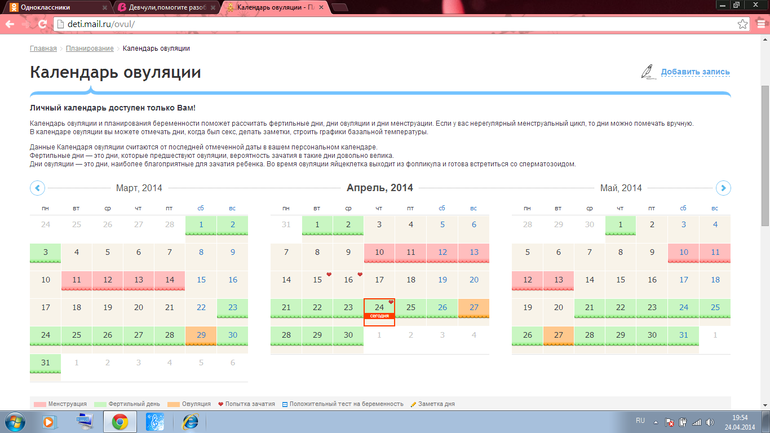Click the browser back button
The height and width of the screenshot is (433, 770).
(10, 24)
